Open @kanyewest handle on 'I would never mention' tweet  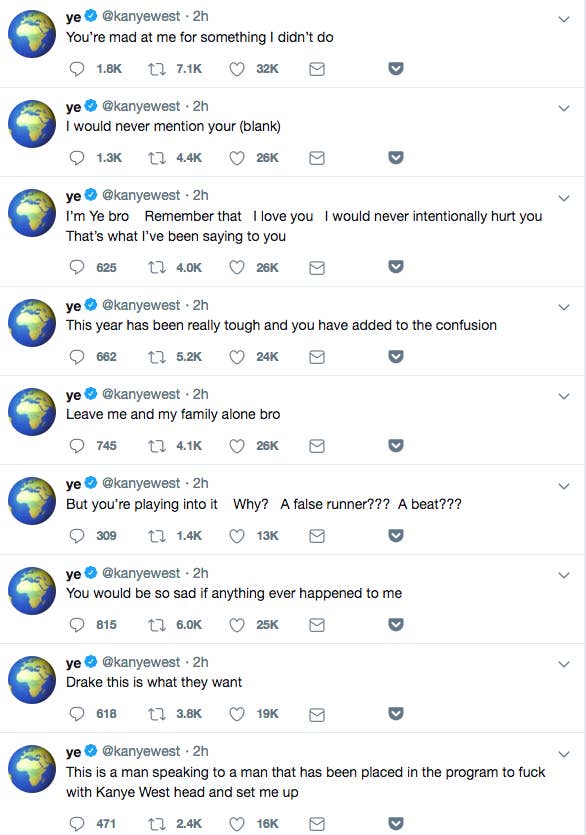[141, 106]
